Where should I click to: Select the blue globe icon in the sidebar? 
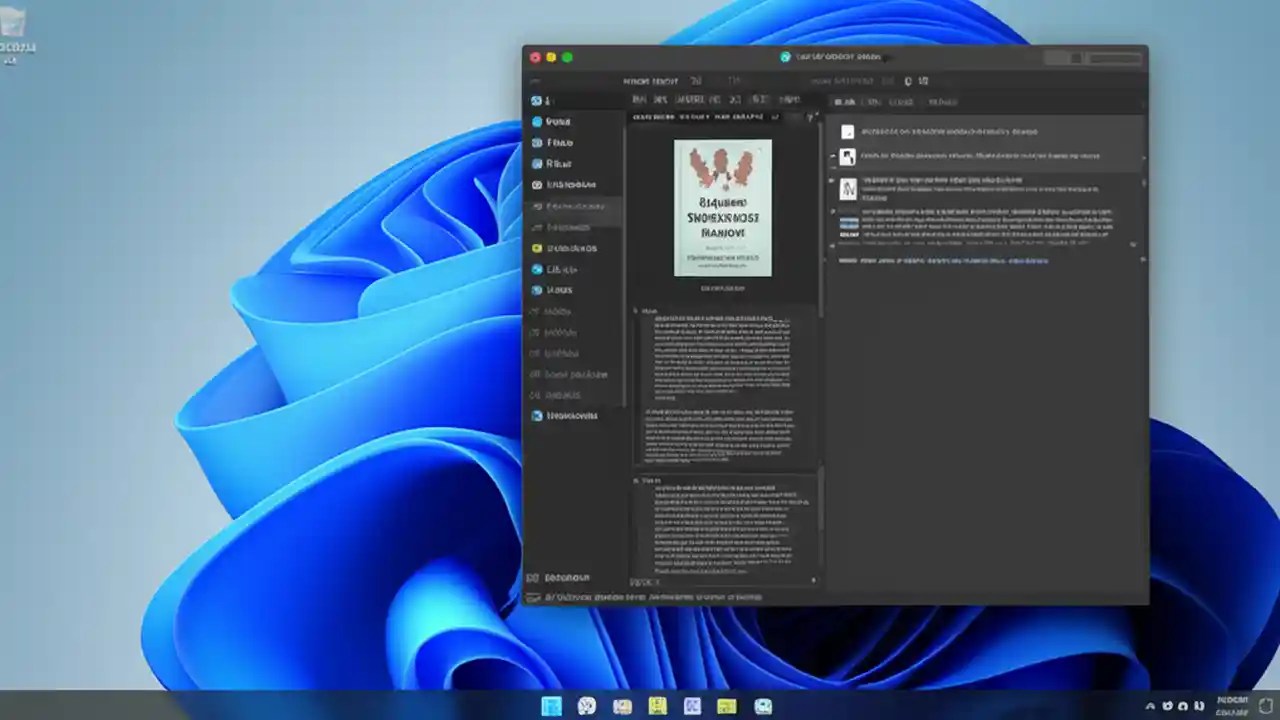tap(538, 269)
